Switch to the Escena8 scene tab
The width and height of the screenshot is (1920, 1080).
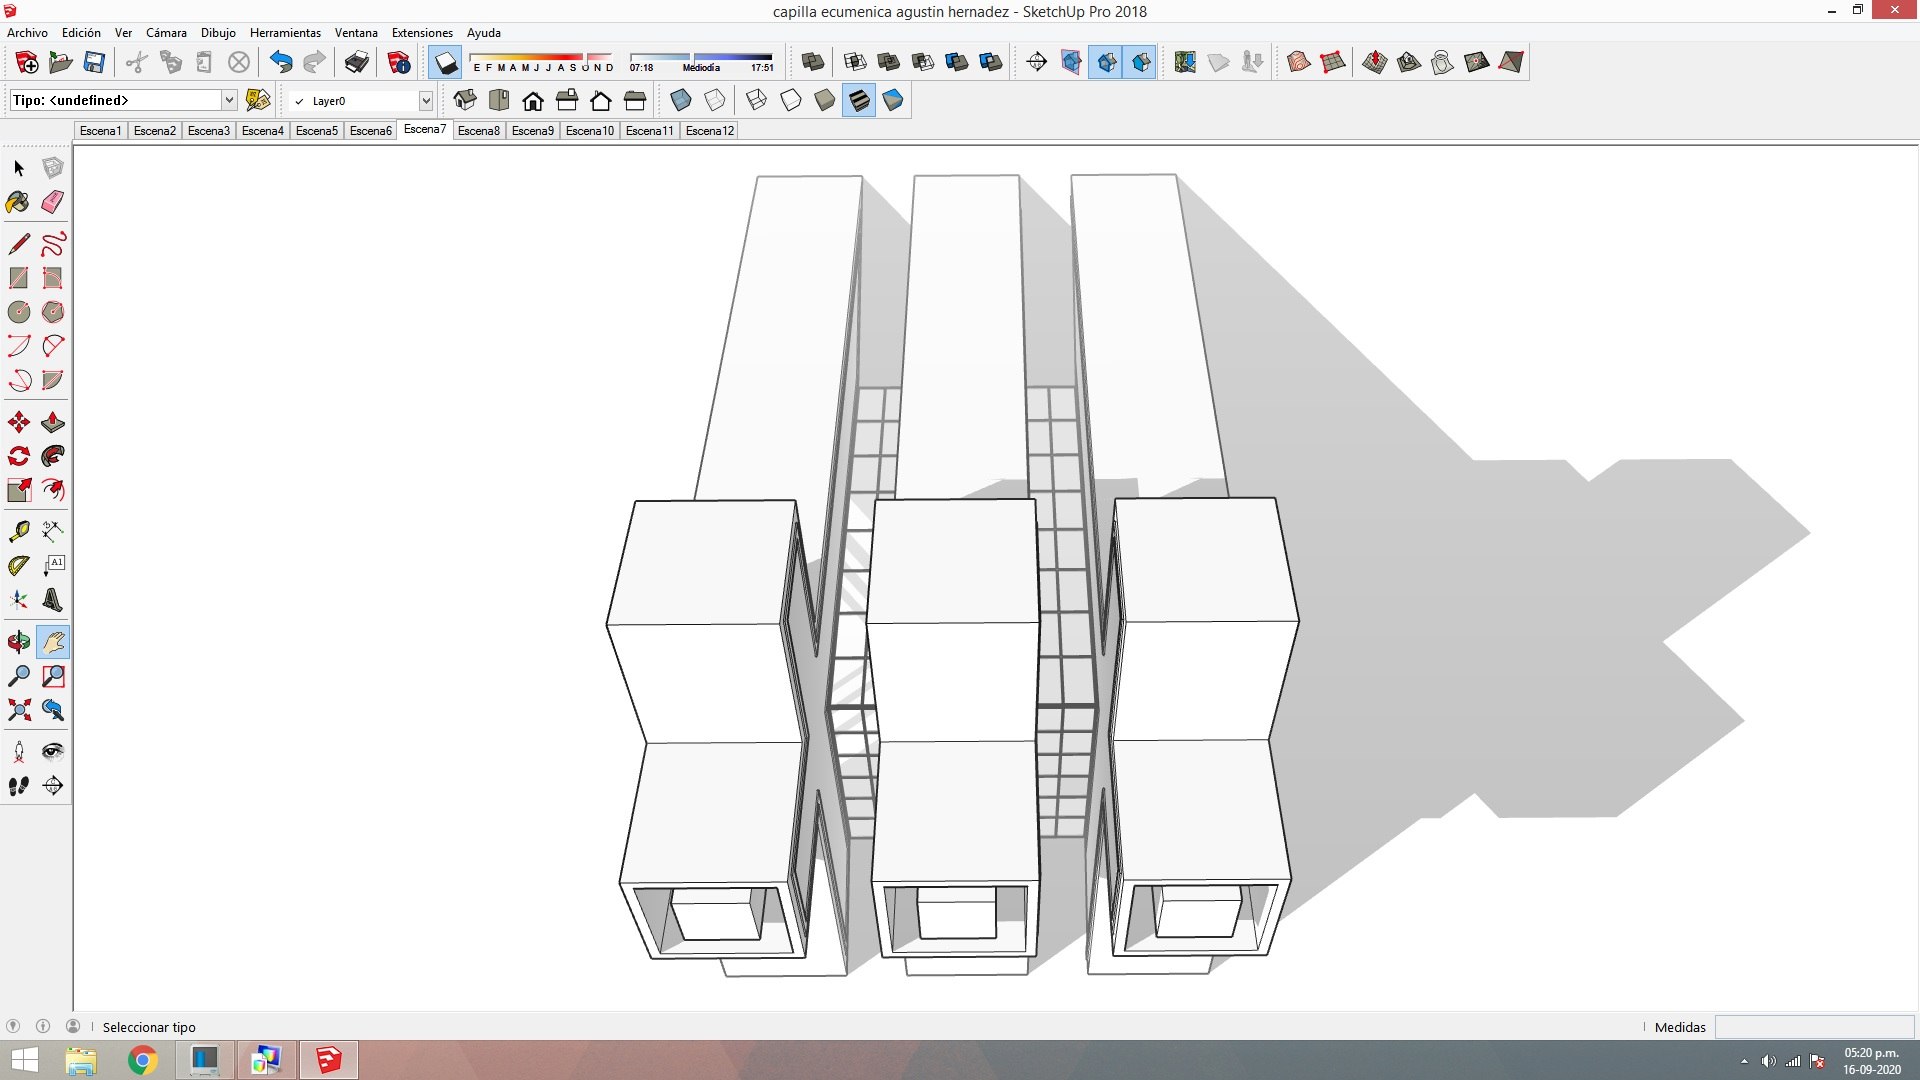[x=479, y=130]
